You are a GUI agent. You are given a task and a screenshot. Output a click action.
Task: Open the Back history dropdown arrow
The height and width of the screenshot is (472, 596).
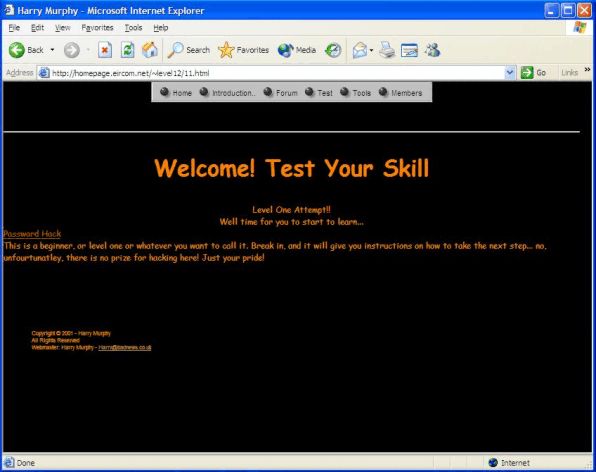click(x=52, y=50)
